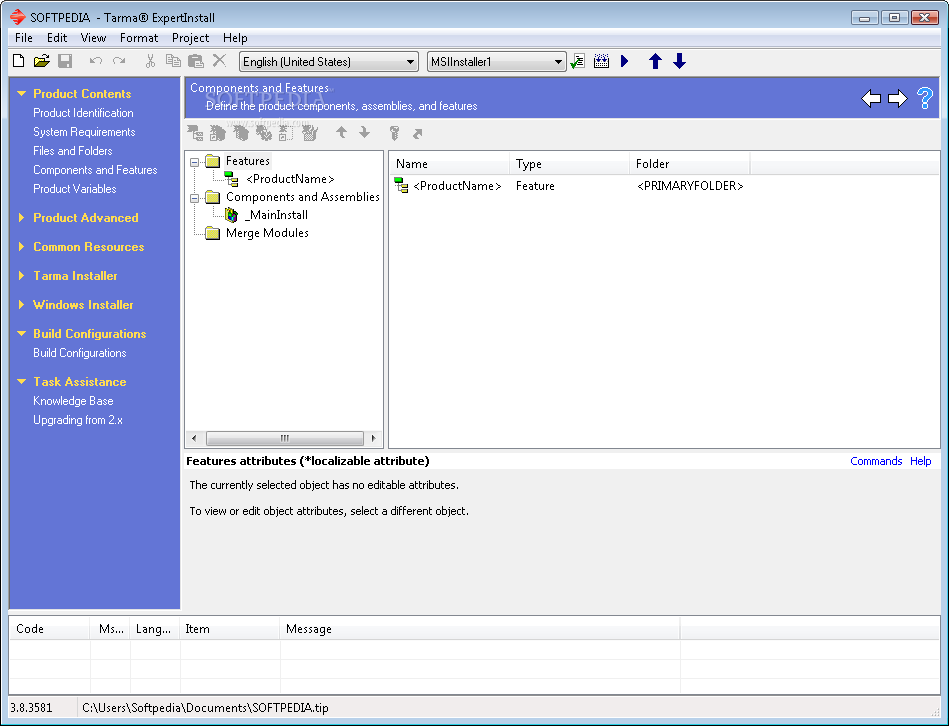Go to Product Identification page

(x=83, y=113)
